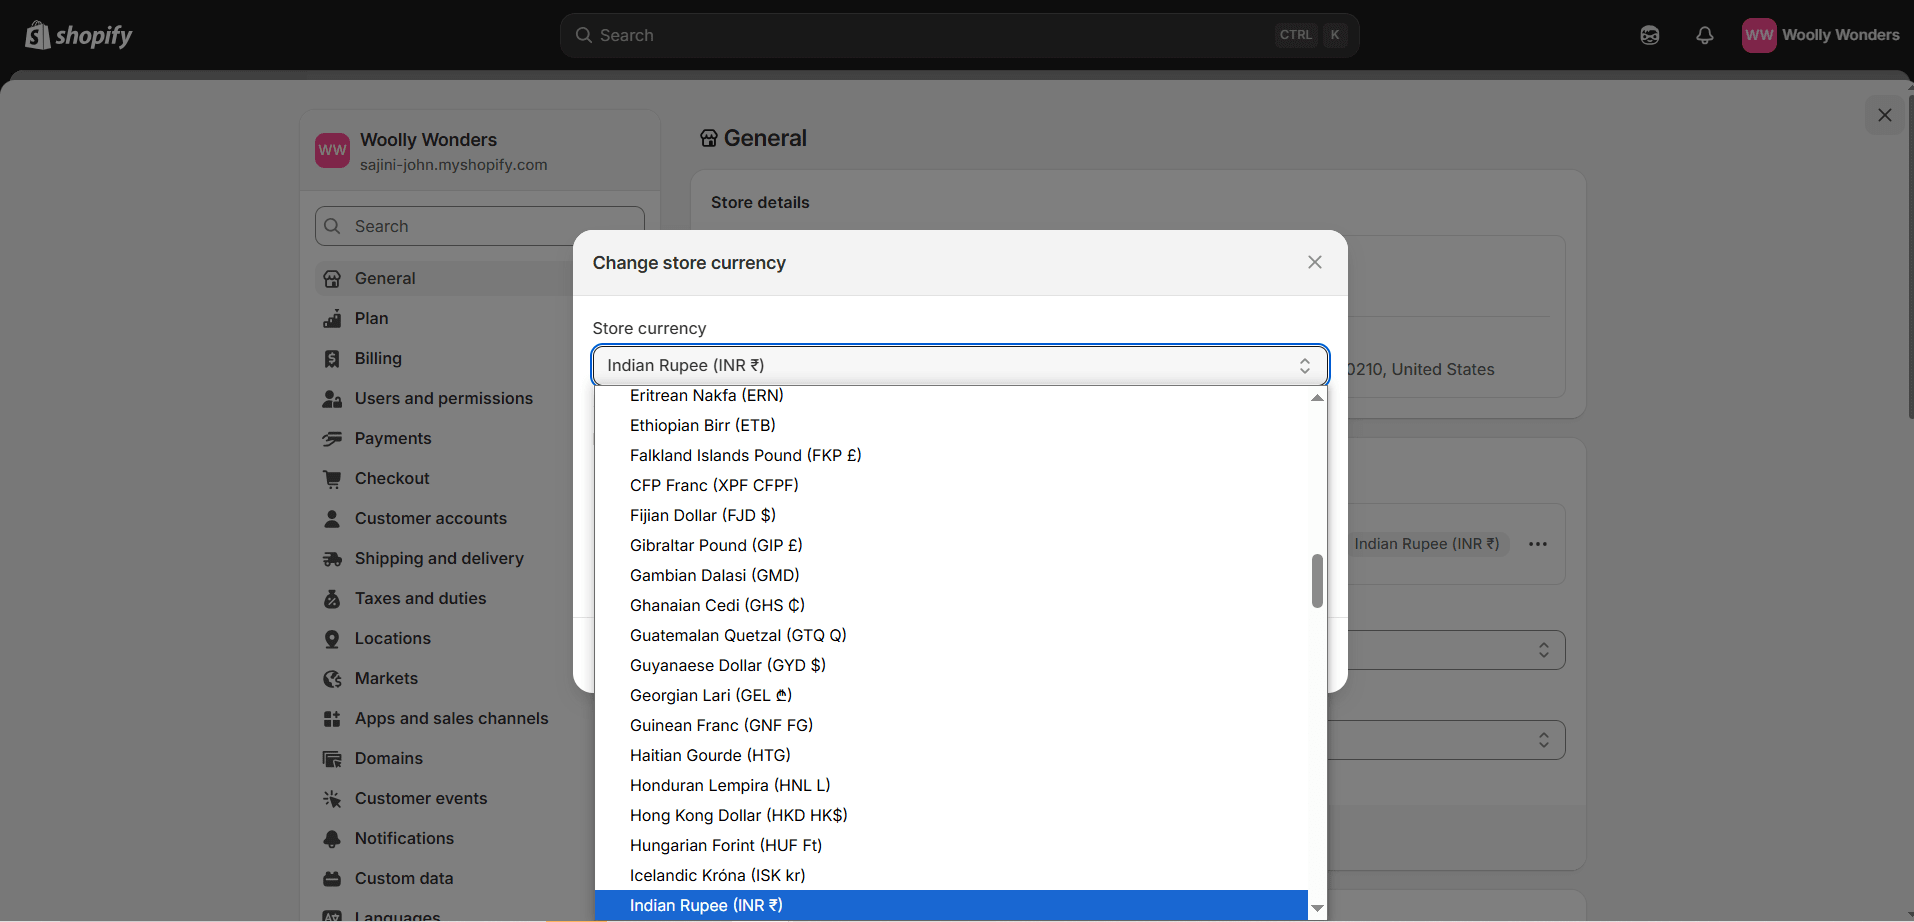Click the Shipping and delivery truck icon
The width and height of the screenshot is (1914, 922).
[x=332, y=559]
